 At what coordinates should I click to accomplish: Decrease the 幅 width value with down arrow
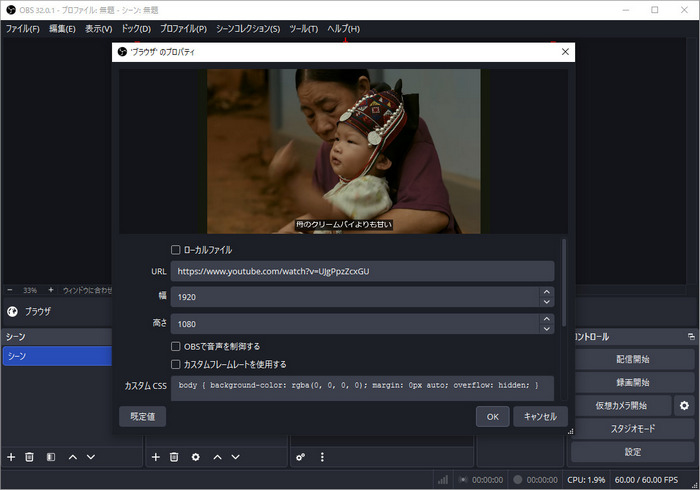(546, 302)
